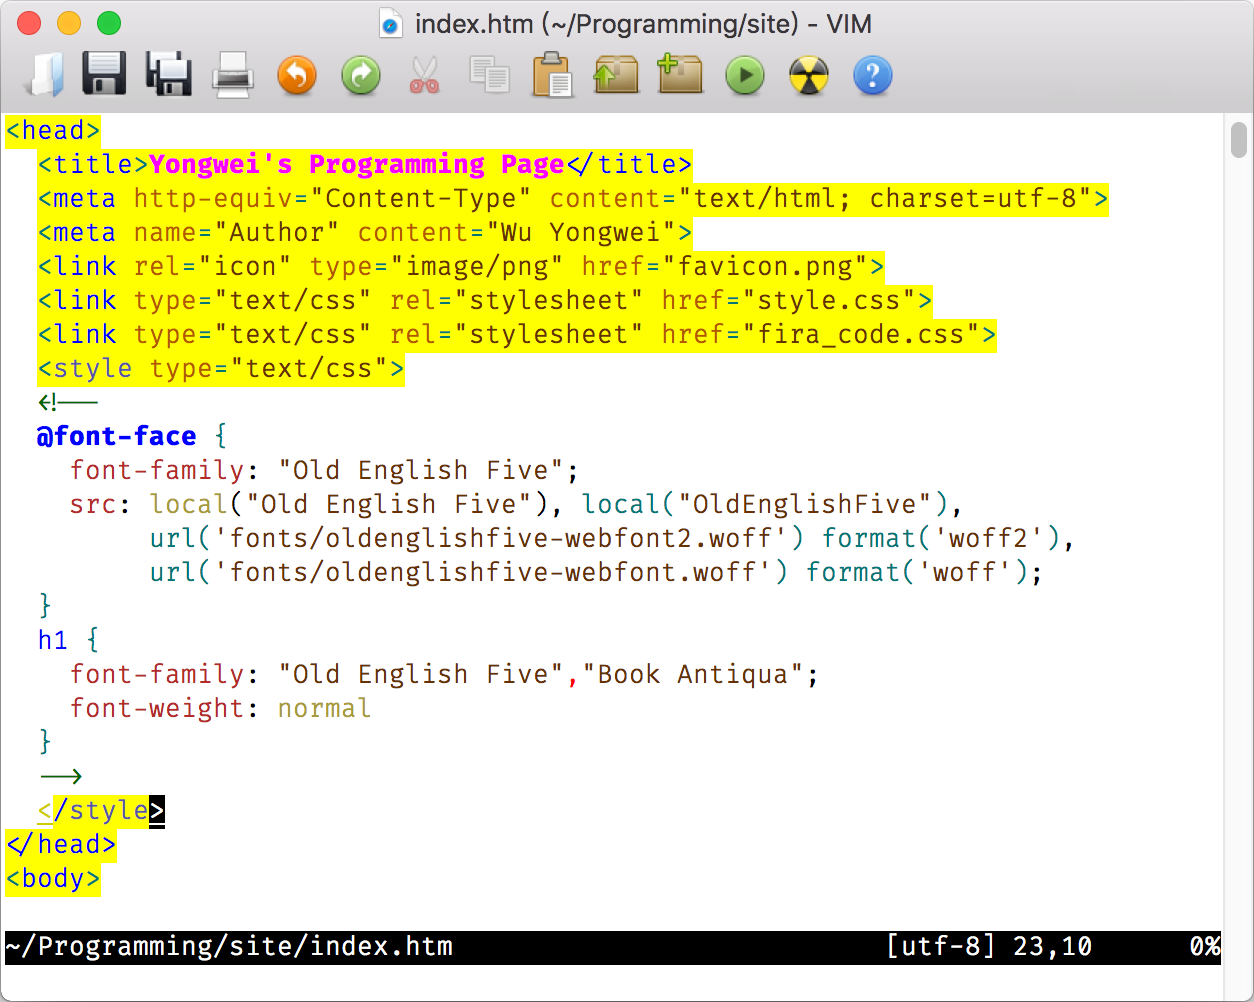
Task: Undo the last edit
Action: click(296, 75)
